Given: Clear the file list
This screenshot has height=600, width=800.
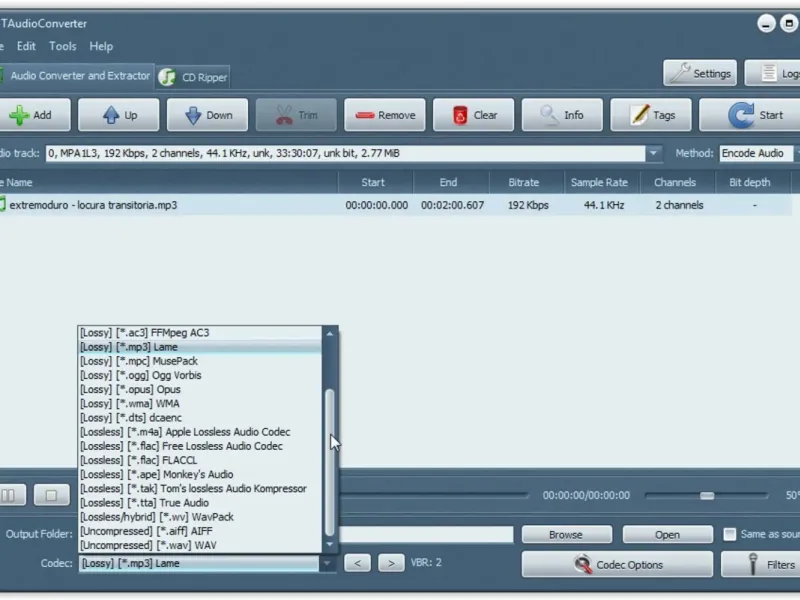Looking at the screenshot, I should [473, 115].
